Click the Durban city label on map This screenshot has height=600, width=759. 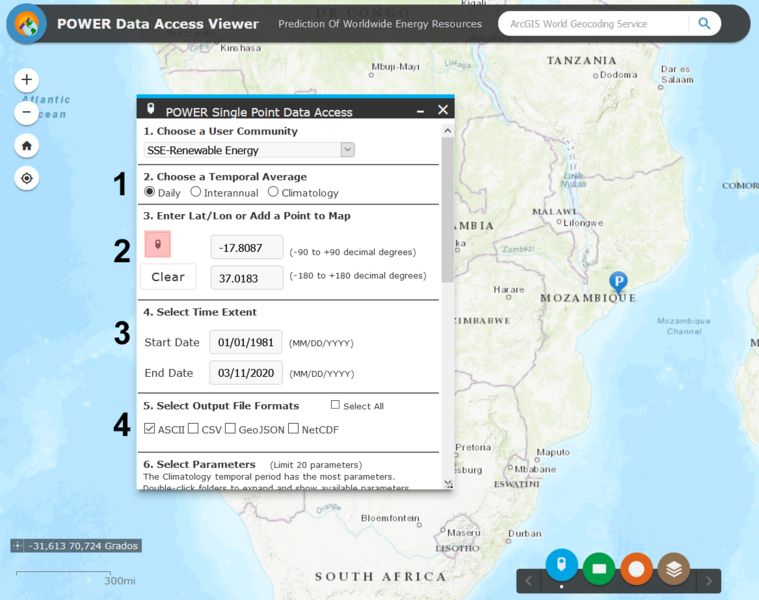[x=525, y=533]
